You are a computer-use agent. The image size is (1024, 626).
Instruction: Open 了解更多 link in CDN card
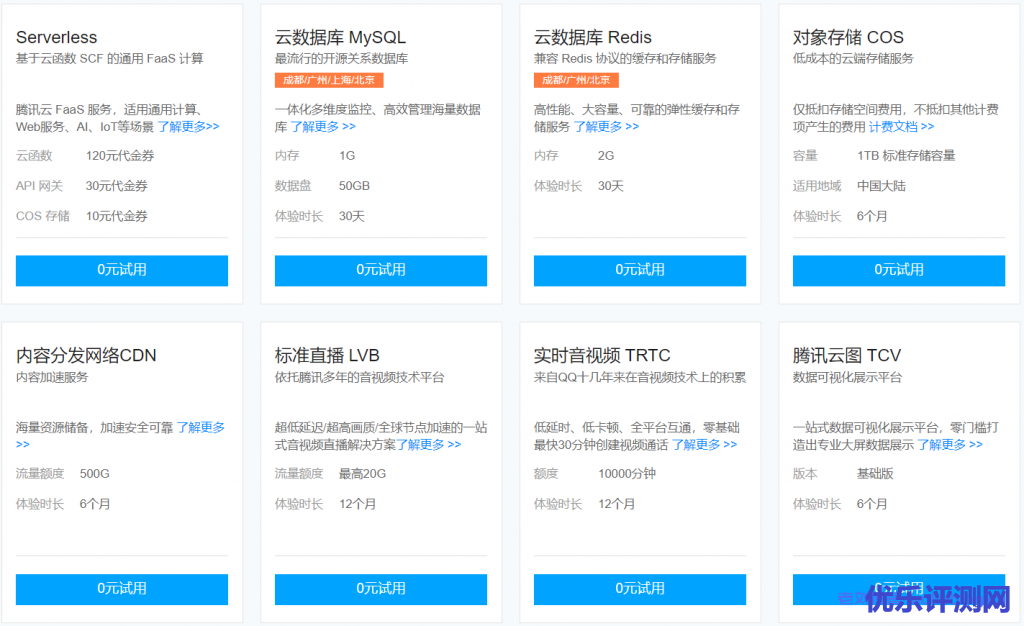(x=200, y=427)
